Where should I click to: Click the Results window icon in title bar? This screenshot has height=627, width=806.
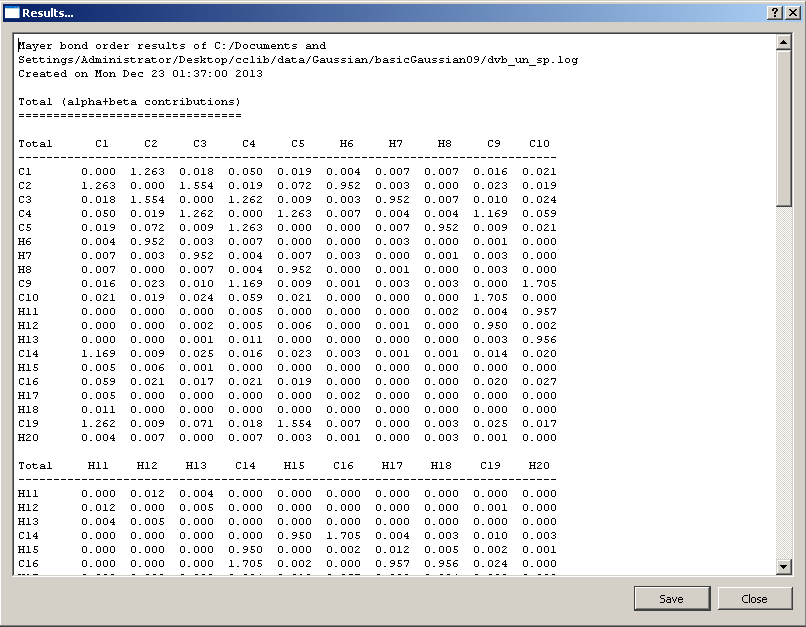point(12,12)
